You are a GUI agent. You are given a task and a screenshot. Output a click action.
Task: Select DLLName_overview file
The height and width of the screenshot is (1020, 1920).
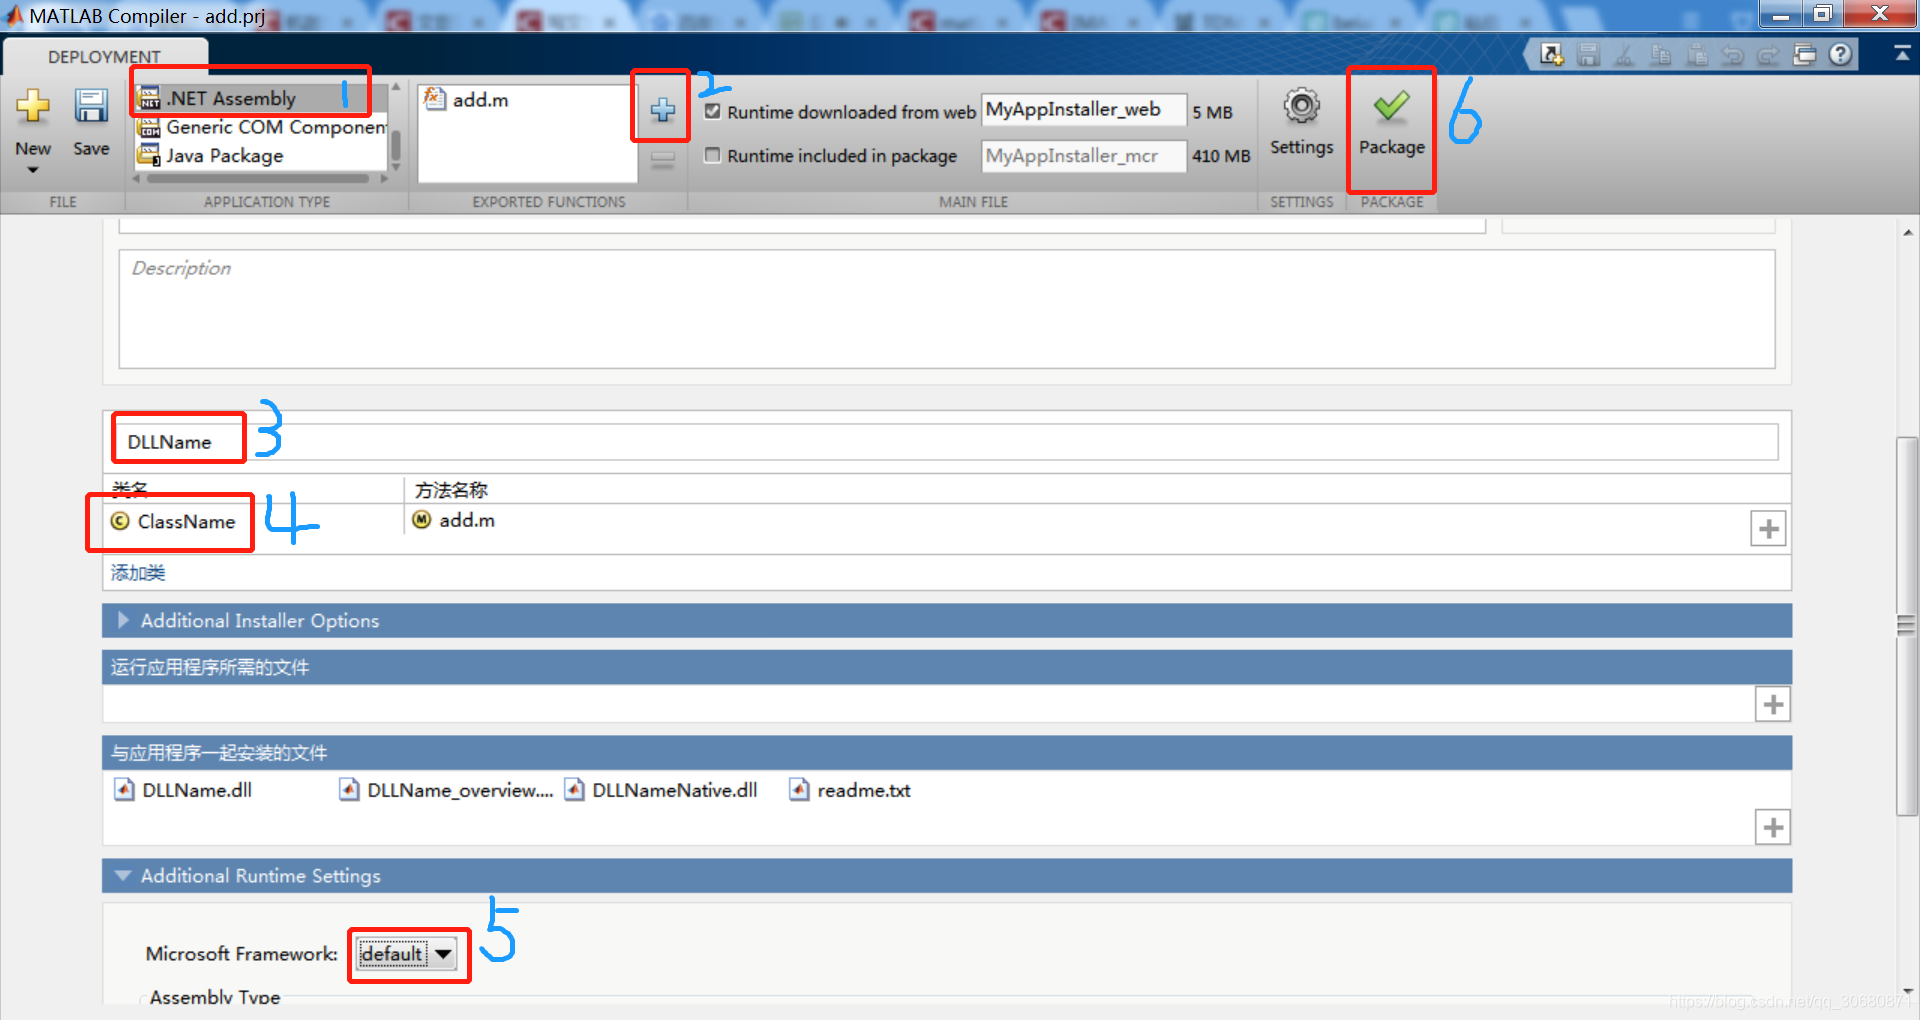point(447,790)
